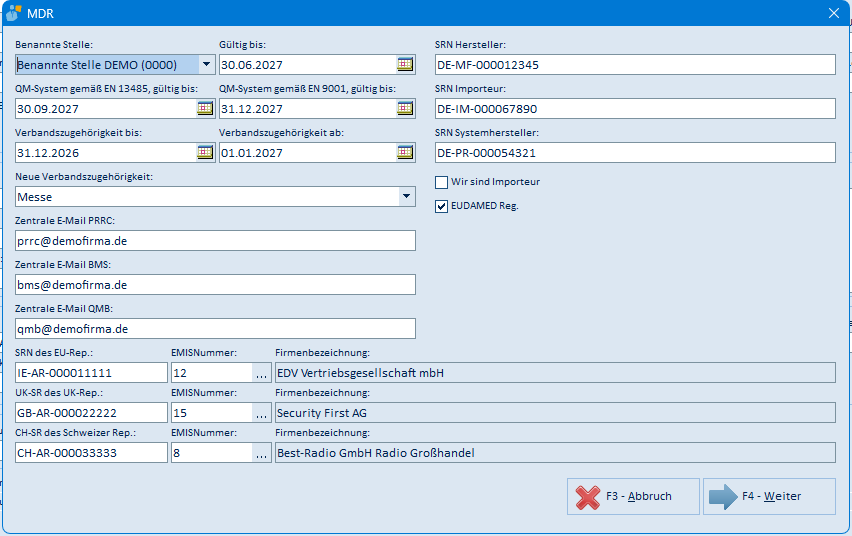Click the CH-SR des Schweizer Rep. field

[91, 453]
